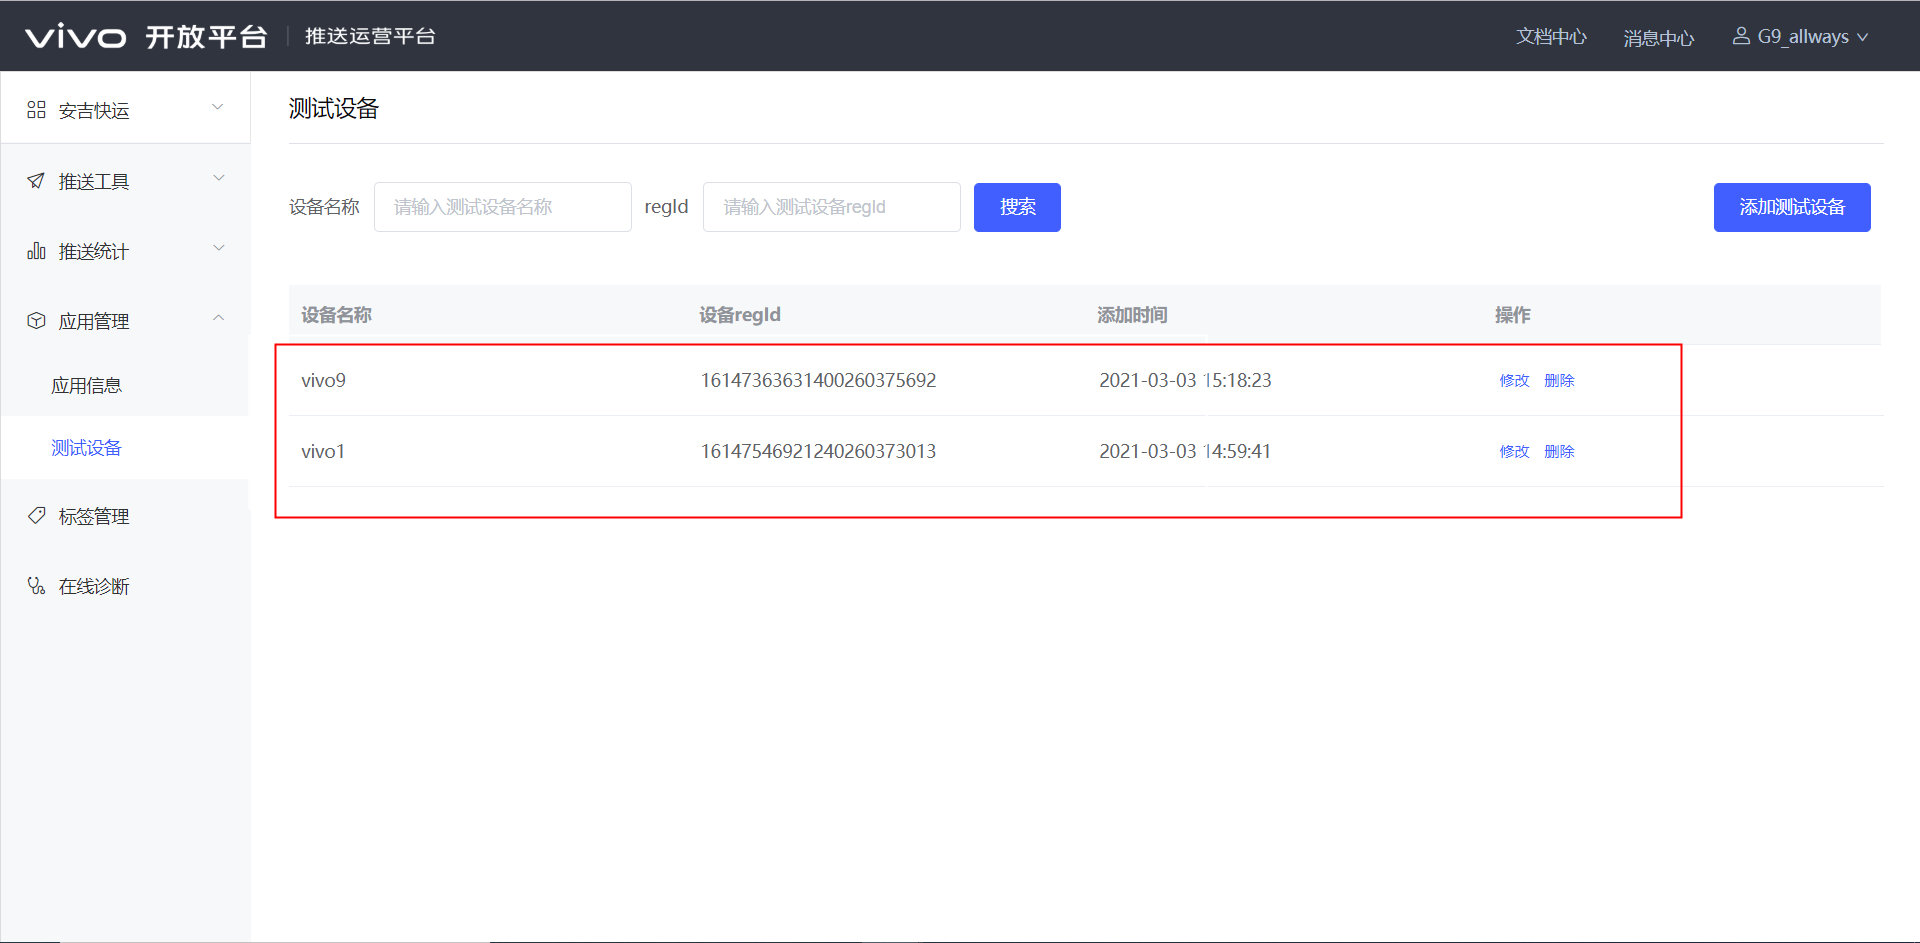This screenshot has height=943, width=1920.
Task: Expand the 推送统计 menu chevron
Action: (x=218, y=248)
